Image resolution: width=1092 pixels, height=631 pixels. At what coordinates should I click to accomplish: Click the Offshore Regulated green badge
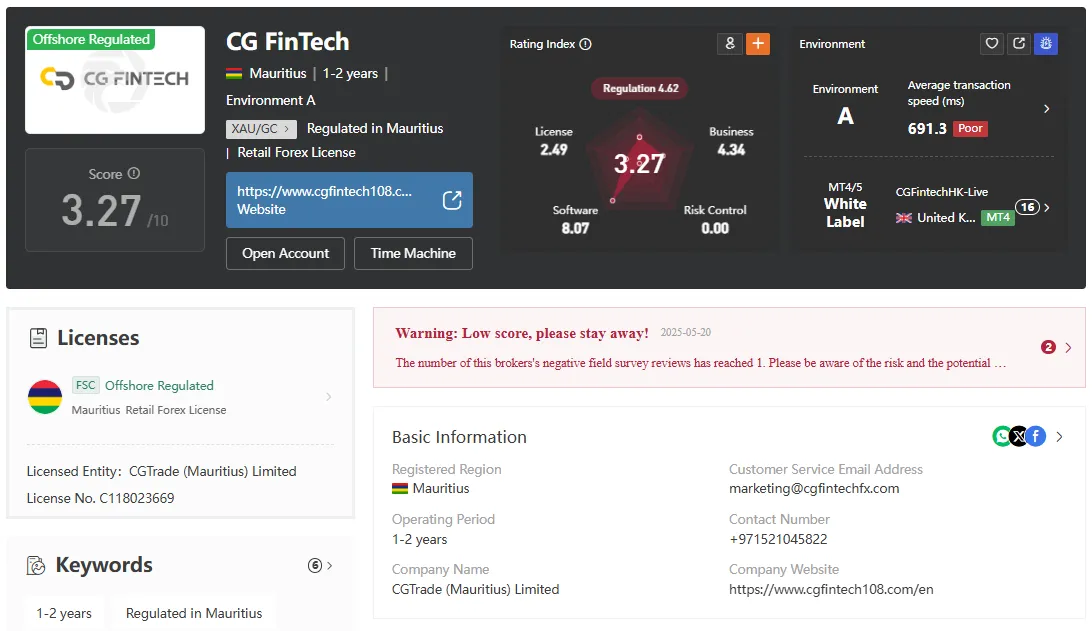pyautogui.click(x=91, y=40)
